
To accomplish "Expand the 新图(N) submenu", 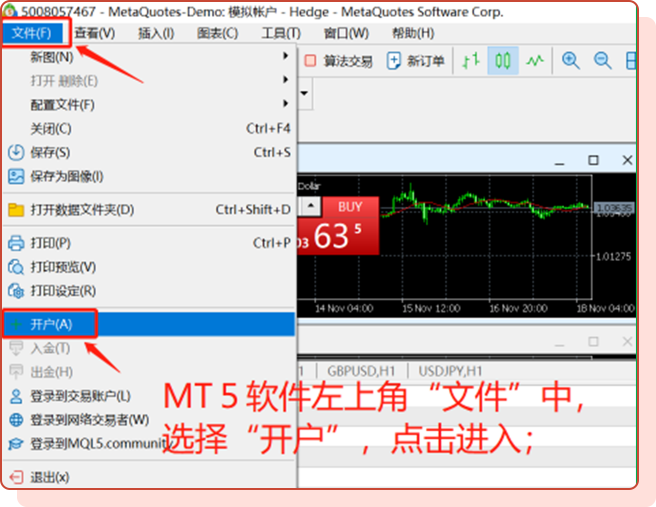I will click(x=149, y=56).
